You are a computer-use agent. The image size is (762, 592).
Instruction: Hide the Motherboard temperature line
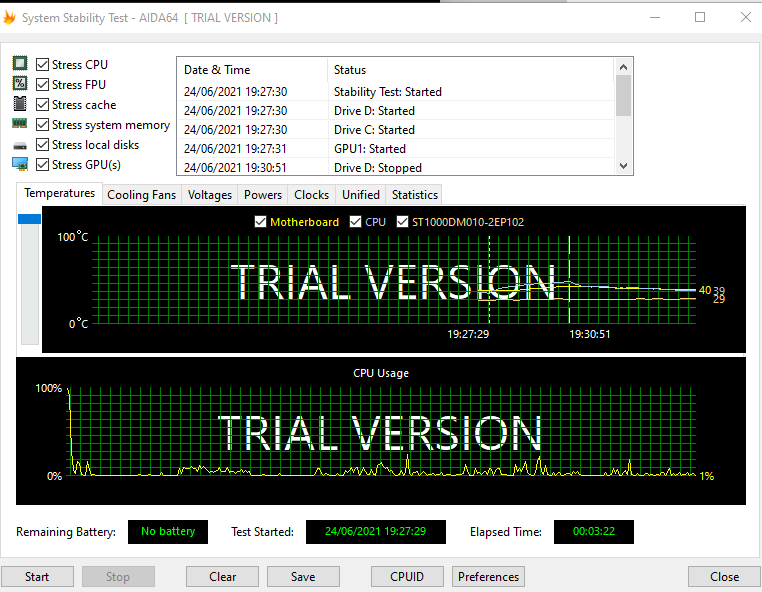point(260,222)
